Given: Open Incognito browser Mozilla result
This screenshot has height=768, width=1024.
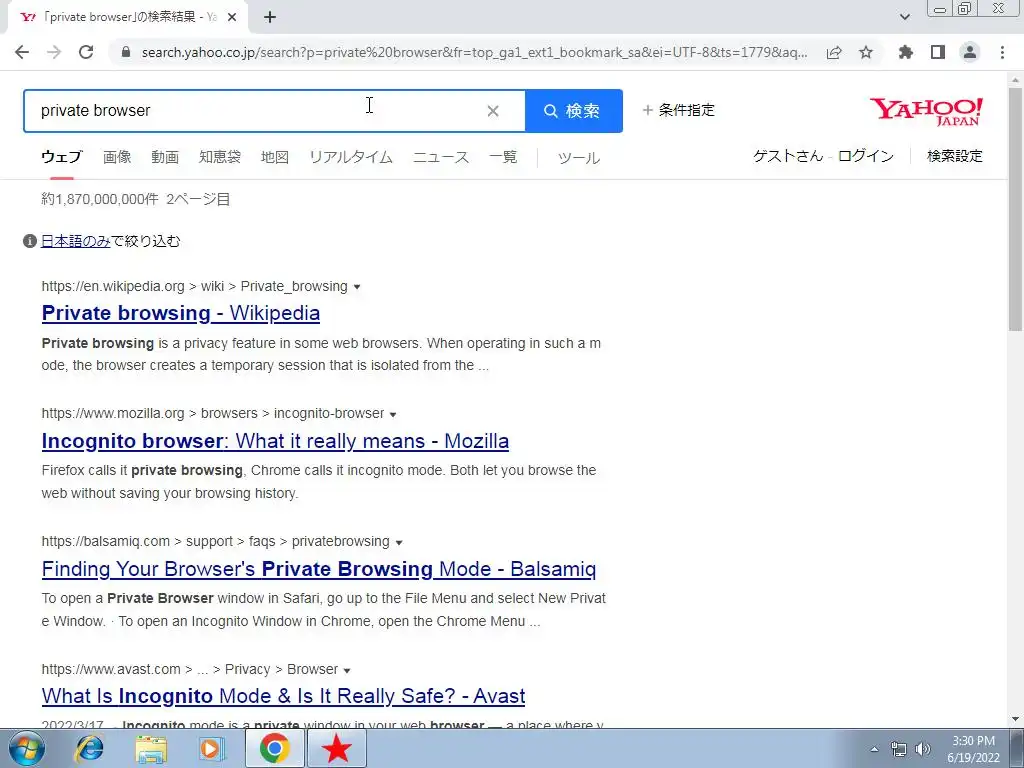Looking at the screenshot, I should (275, 441).
